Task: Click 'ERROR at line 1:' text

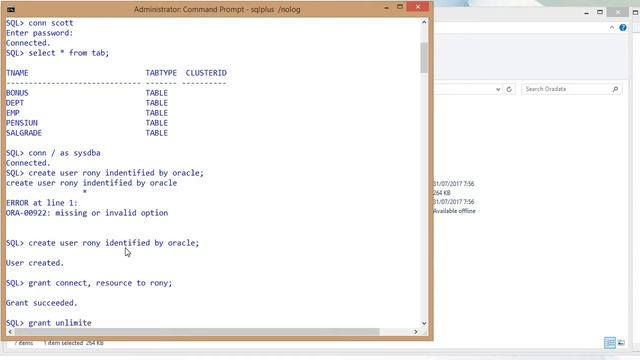Action: [42, 203]
